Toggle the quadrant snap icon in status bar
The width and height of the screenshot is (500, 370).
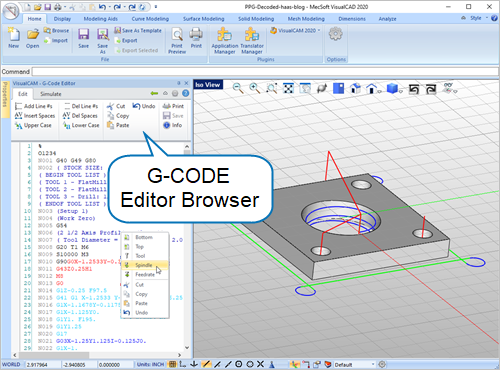pyautogui.click(x=250, y=364)
